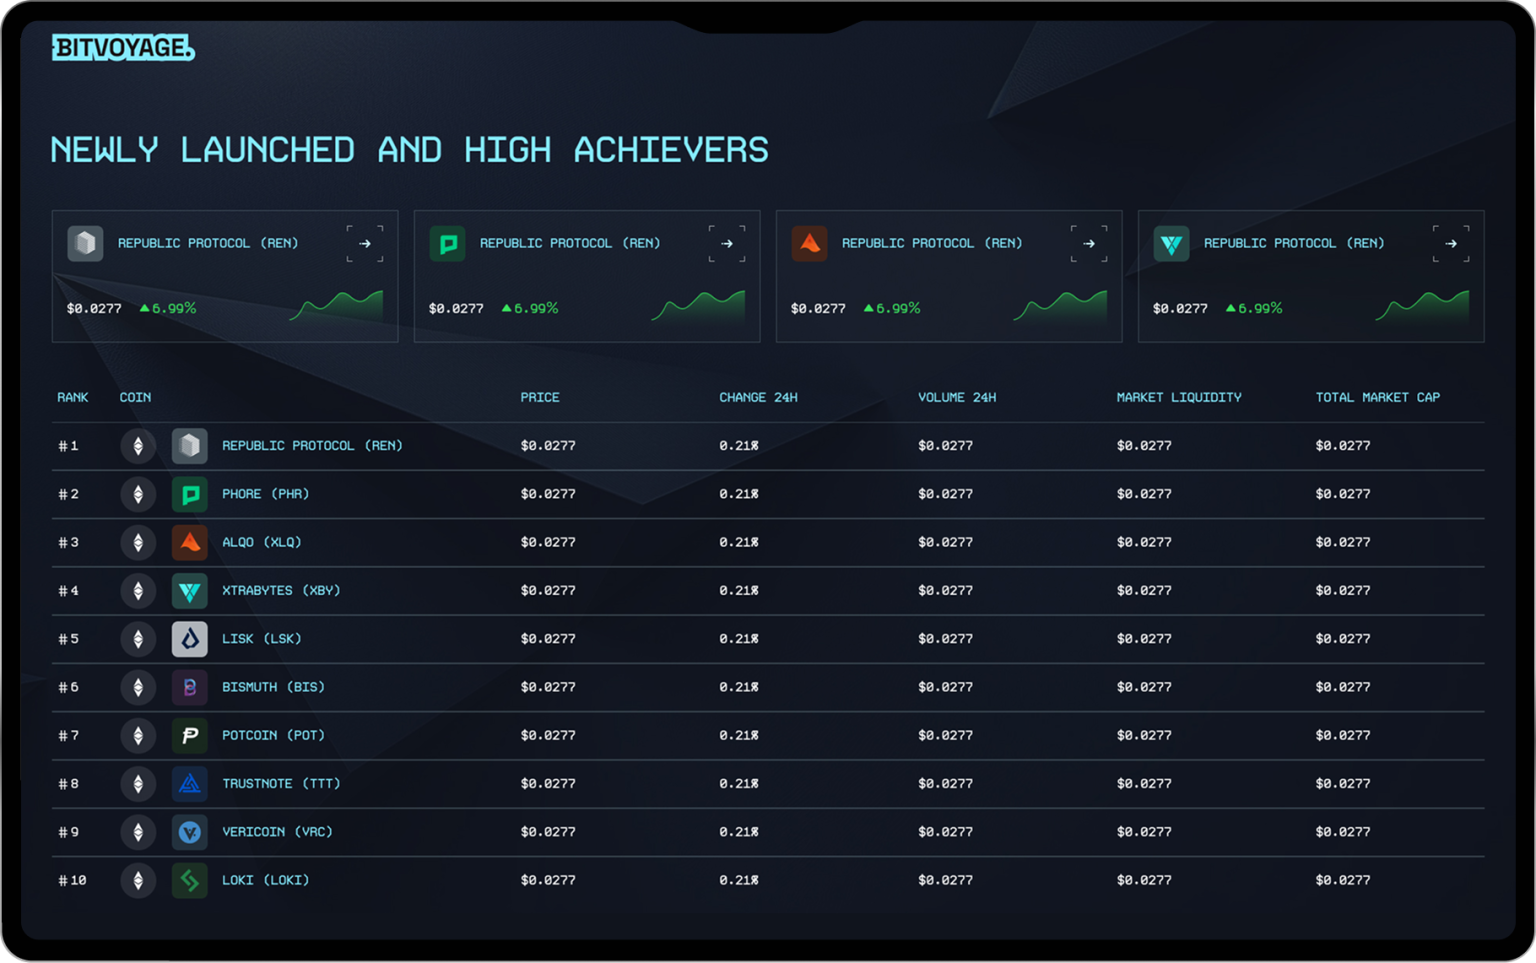Click the XtraBytes coin logo in the table

coord(190,591)
